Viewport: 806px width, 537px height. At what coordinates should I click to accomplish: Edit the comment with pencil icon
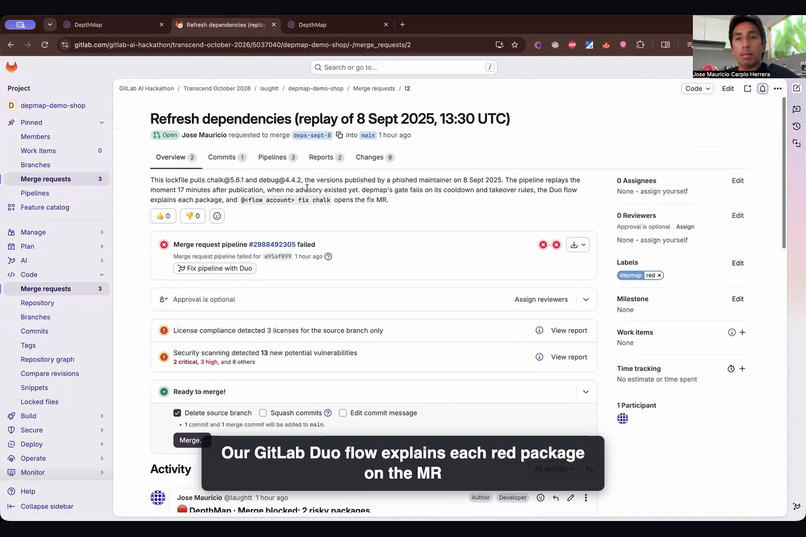[571, 497]
